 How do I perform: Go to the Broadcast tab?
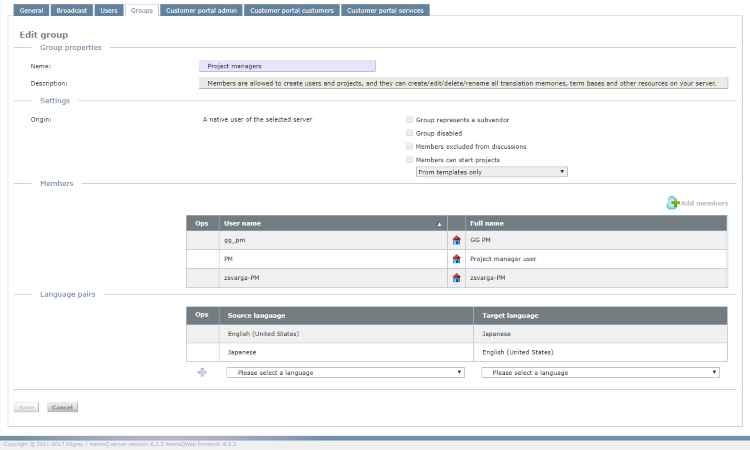coord(72,10)
